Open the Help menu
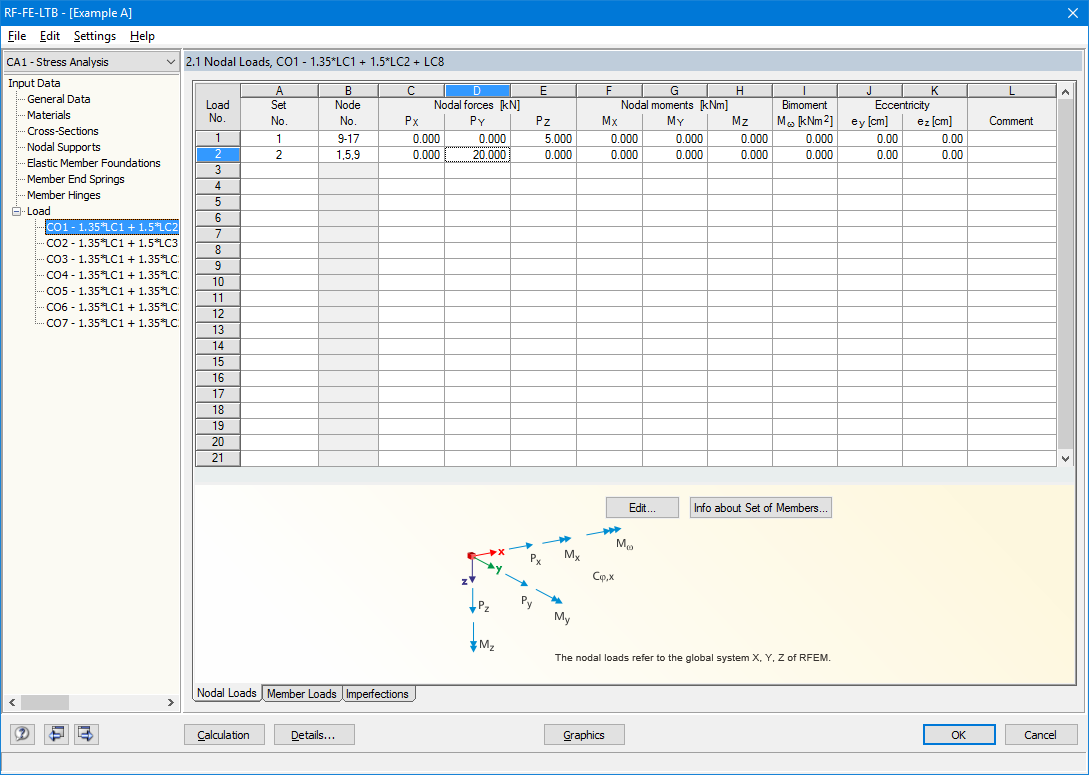 [x=142, y=36]
